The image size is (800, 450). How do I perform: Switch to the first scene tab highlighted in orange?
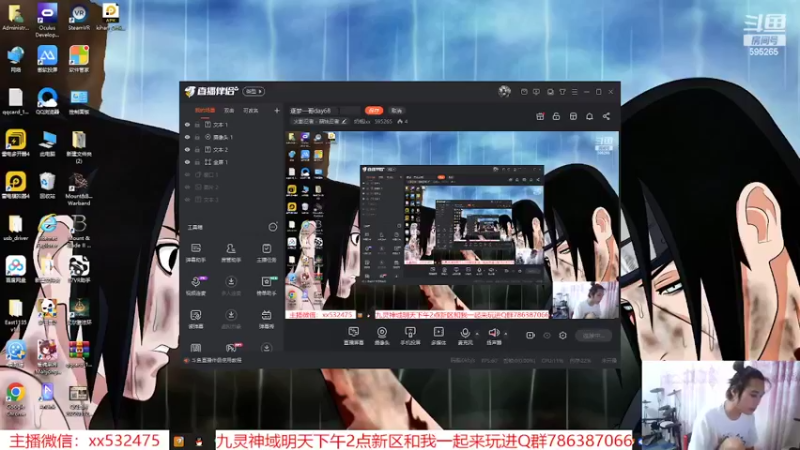[205, 110]
